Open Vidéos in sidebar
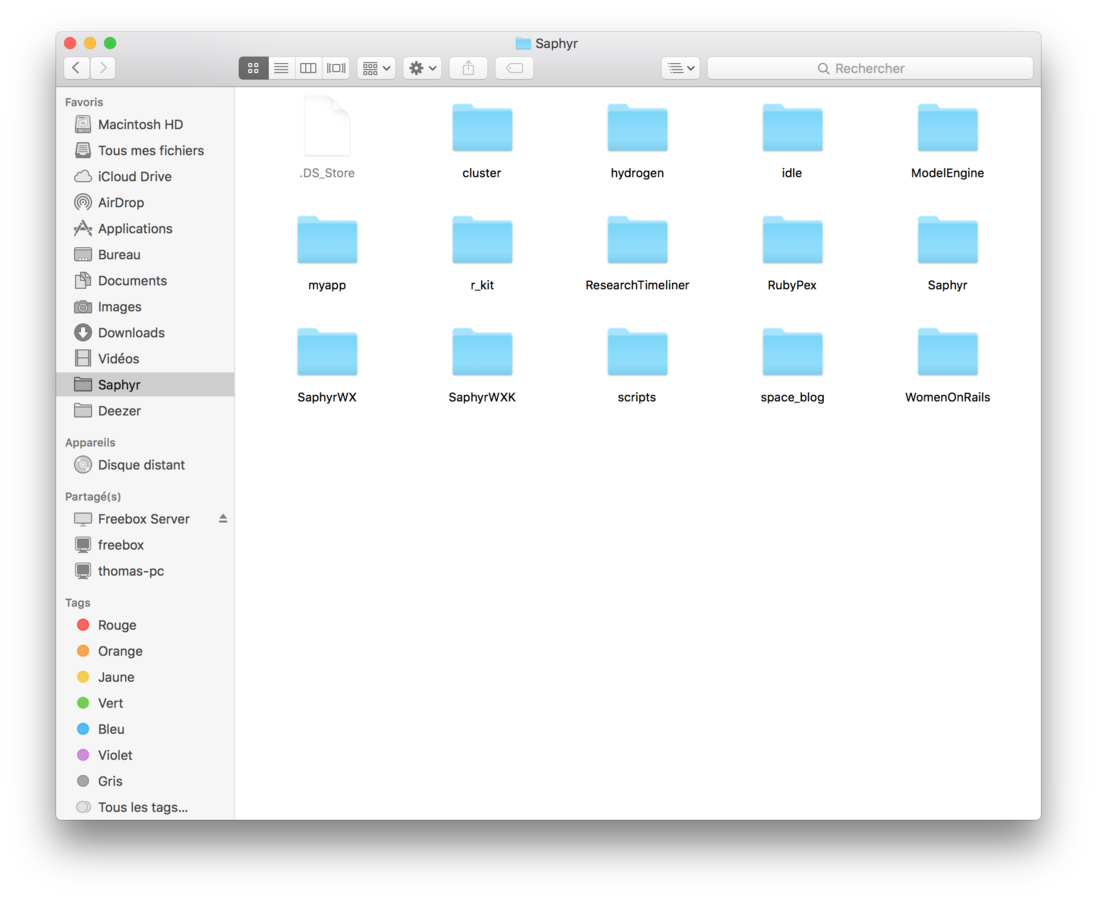This screenshot has width=1097, height=900. [x=146, y=358]
